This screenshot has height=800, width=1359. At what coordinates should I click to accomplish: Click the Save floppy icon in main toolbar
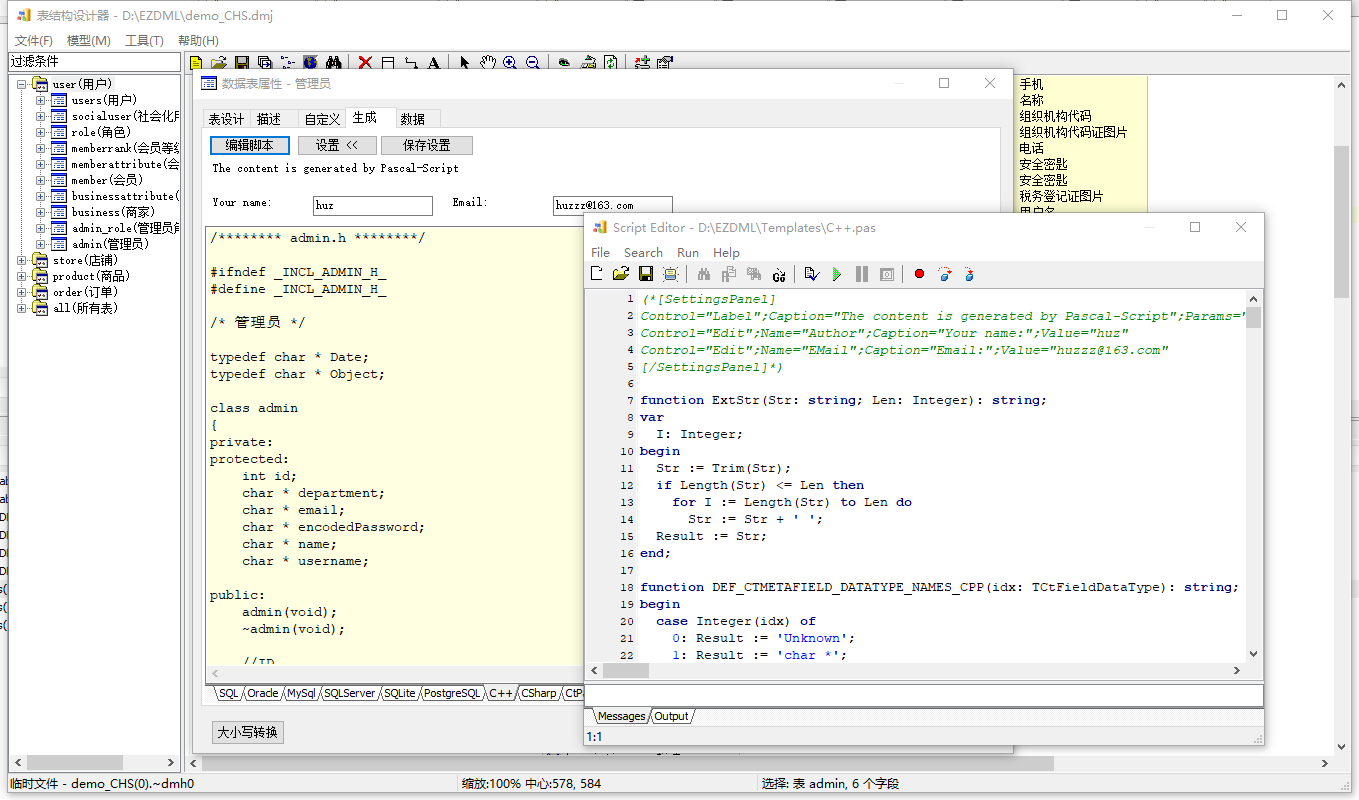coord(241,62)
